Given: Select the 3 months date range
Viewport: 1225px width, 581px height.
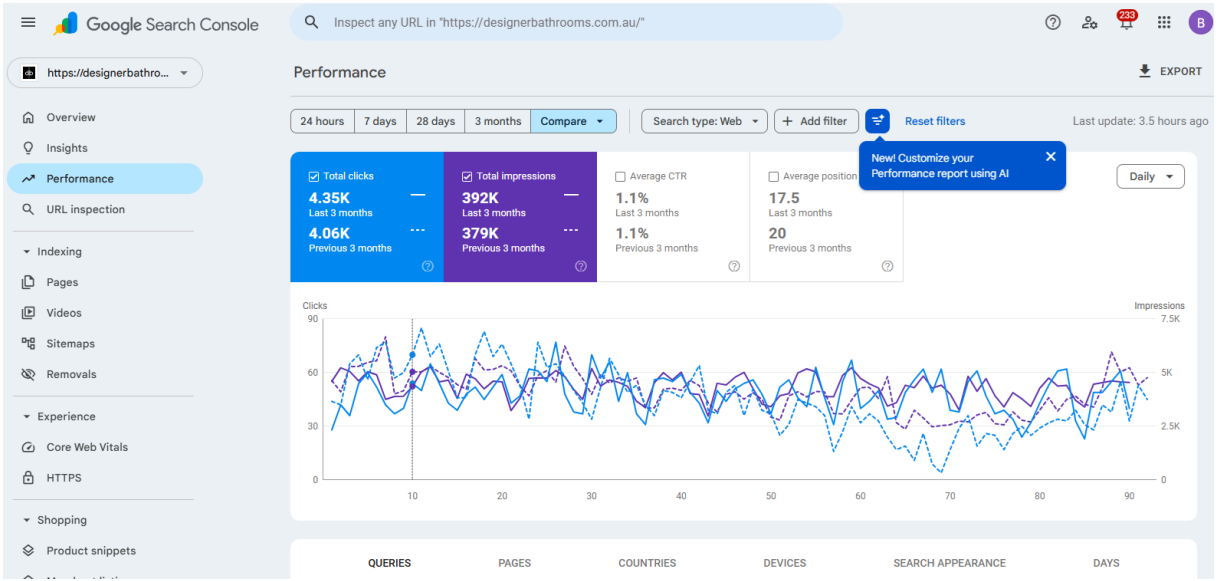Looking at the screenshot, I should click(x=498, y=121).
